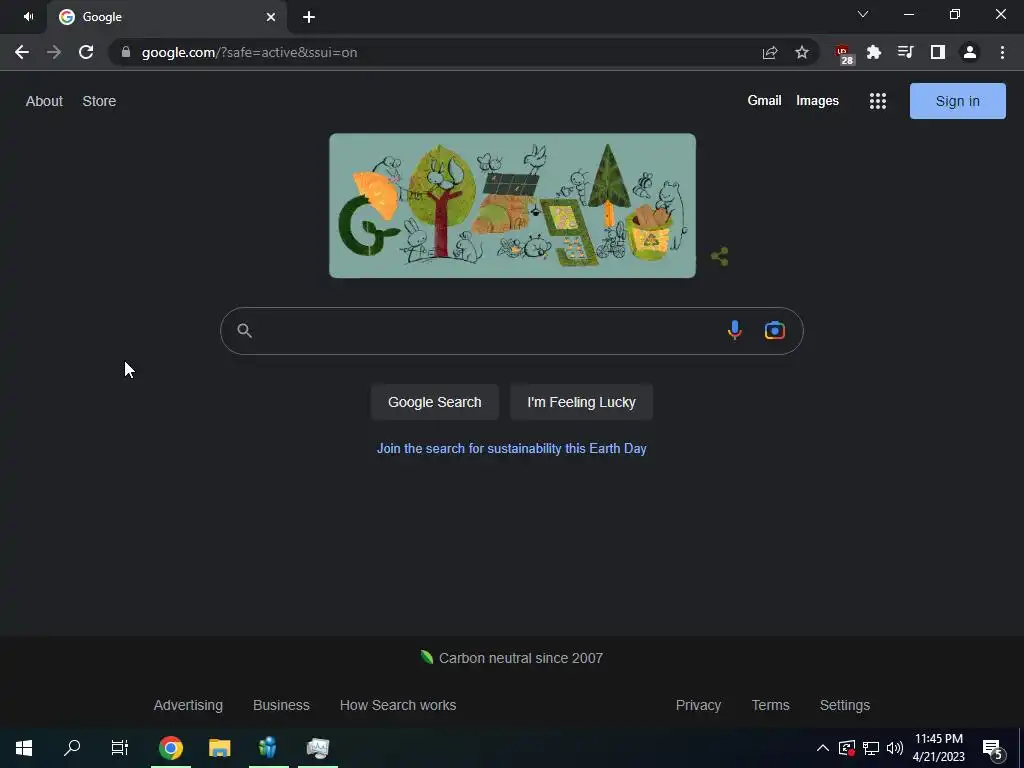The image size is (1024, 768).
Task: Open Gmail link
Action: click(x=764, y=101)
